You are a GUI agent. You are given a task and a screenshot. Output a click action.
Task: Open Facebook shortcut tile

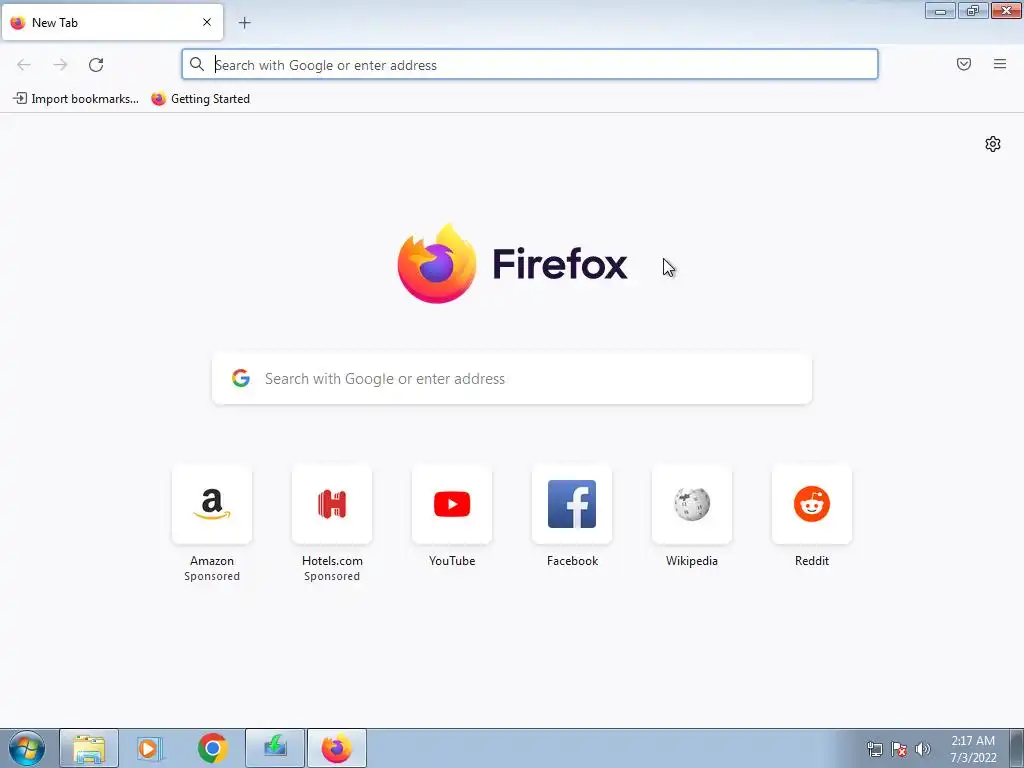pos(572,504)
